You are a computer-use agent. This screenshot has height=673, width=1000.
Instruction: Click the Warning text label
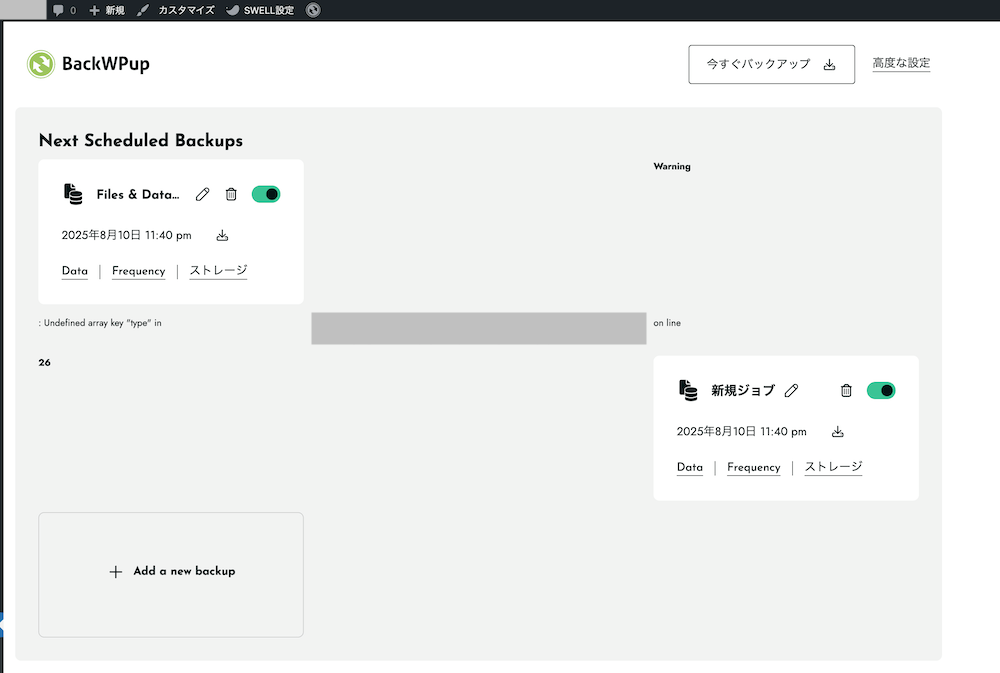672,166
